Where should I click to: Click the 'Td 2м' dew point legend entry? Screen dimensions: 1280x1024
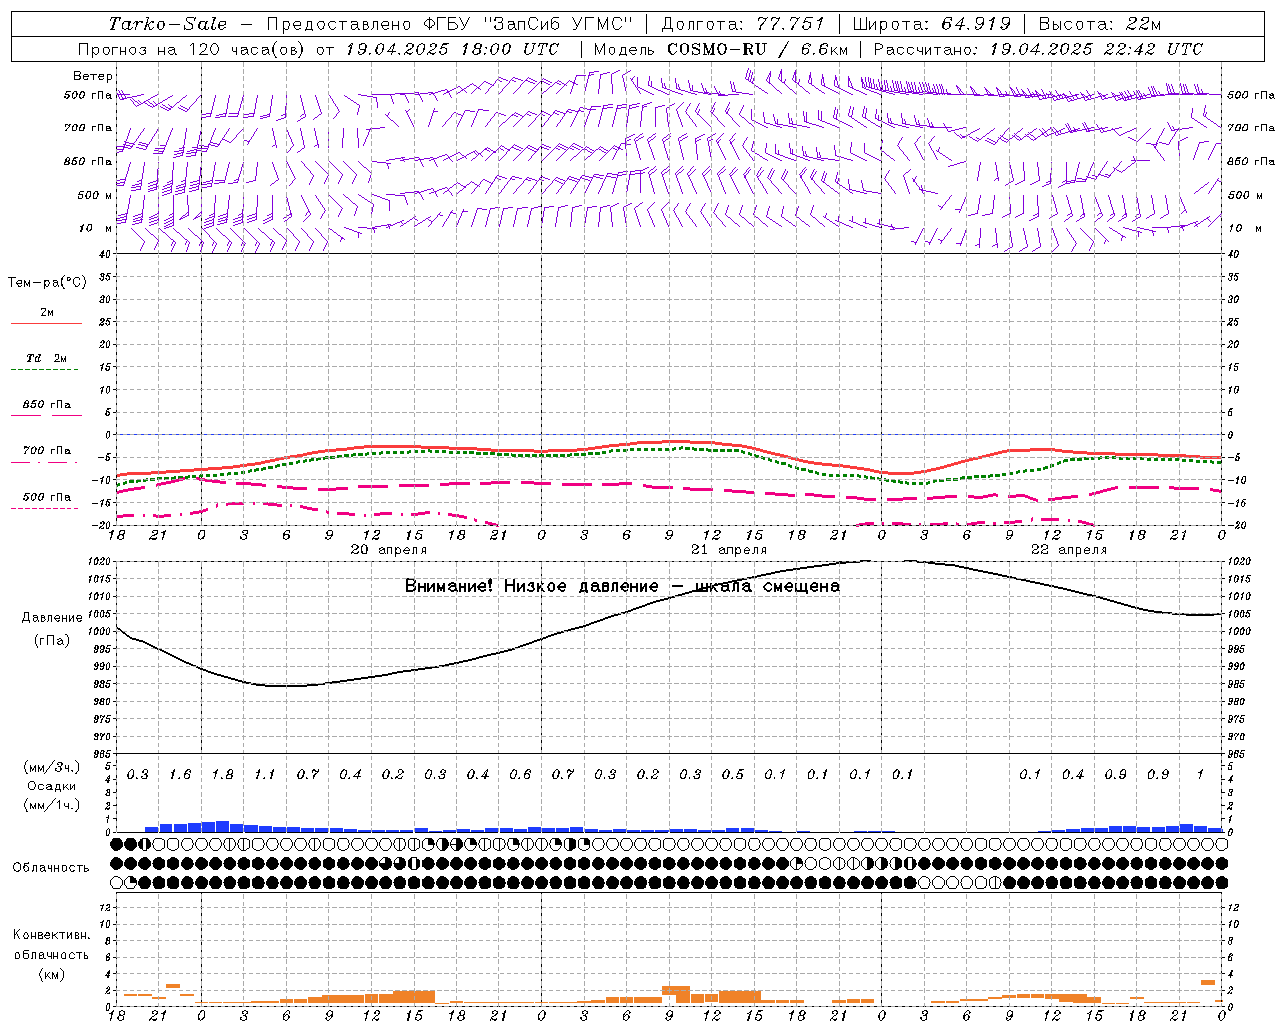point(46,358)
